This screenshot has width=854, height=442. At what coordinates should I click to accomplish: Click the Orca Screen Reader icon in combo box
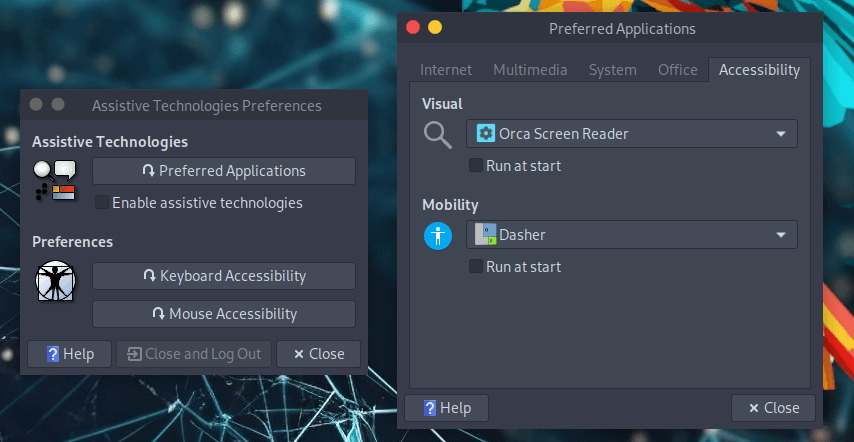pyautogui.click(x=486, y=134)
